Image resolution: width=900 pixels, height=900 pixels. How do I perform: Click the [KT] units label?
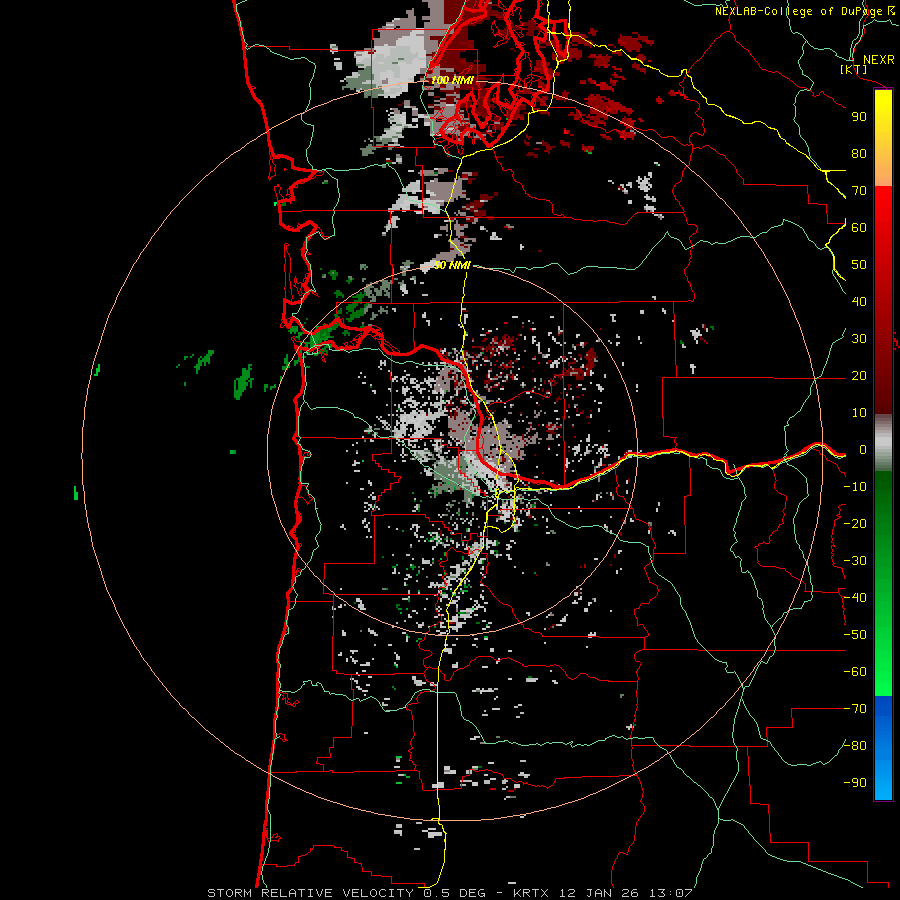click(x=854, y=69)
